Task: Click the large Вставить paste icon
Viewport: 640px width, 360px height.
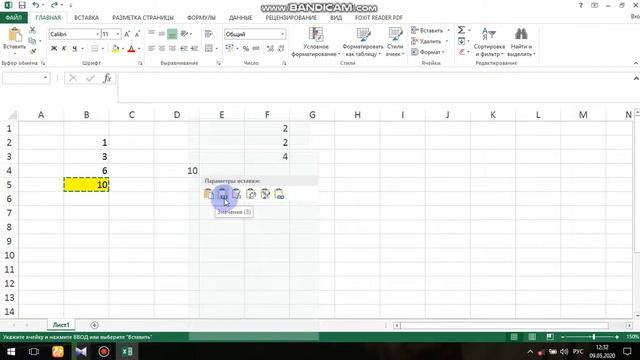Action: click(x=15, y=35)
